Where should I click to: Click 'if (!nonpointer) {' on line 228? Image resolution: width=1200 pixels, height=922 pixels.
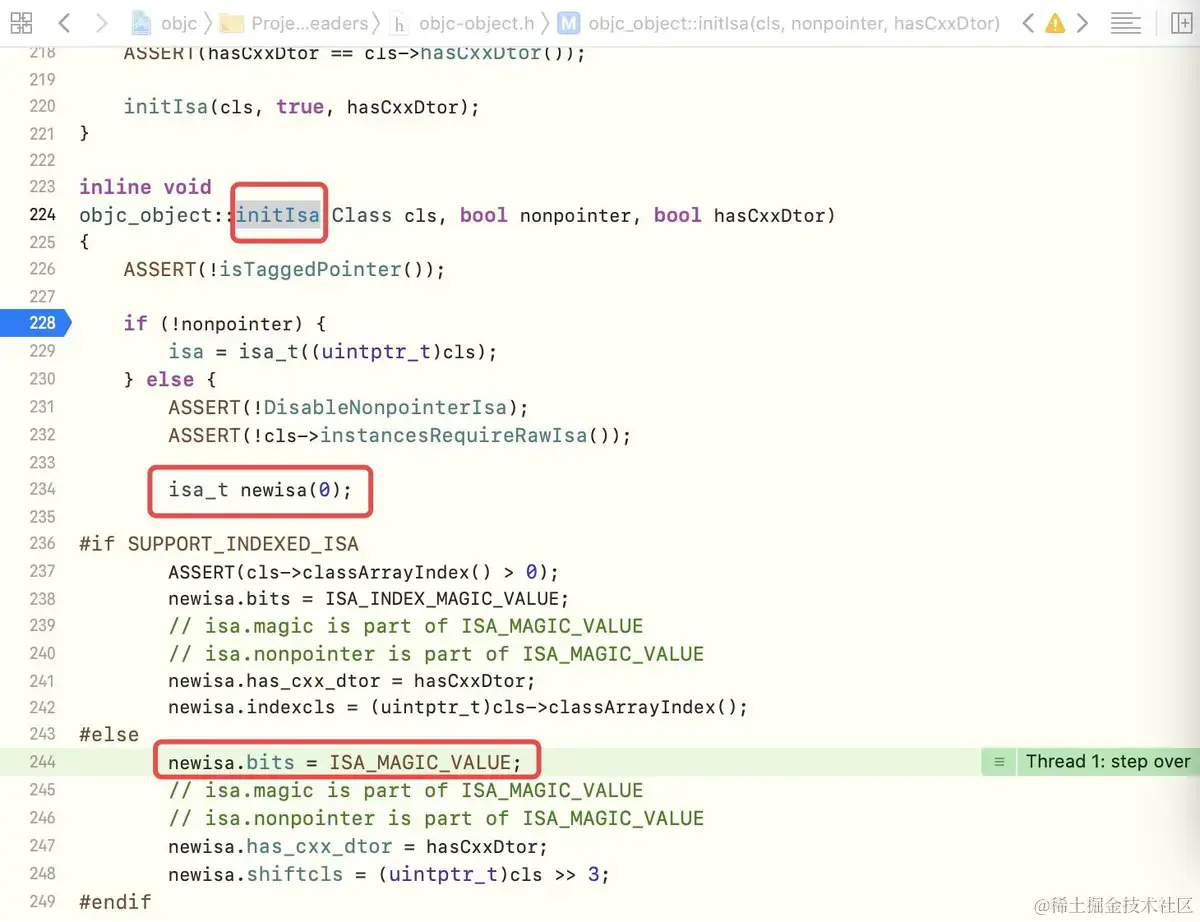point(225,323)
